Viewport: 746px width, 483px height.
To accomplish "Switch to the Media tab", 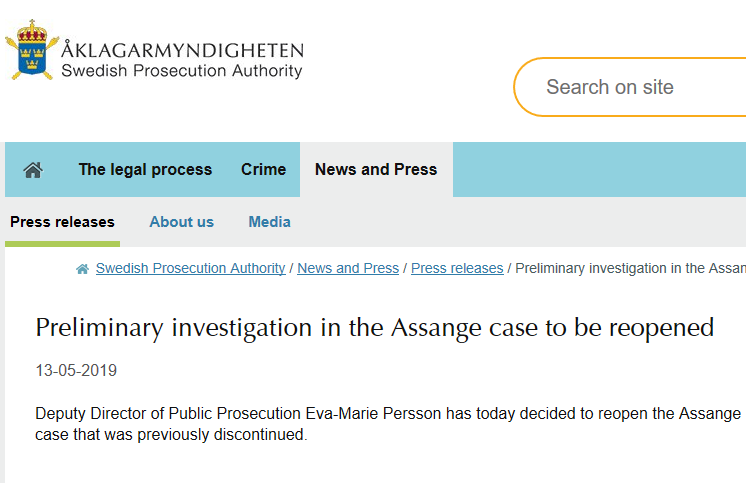I will pyautogui.click(x=269, y=222).
